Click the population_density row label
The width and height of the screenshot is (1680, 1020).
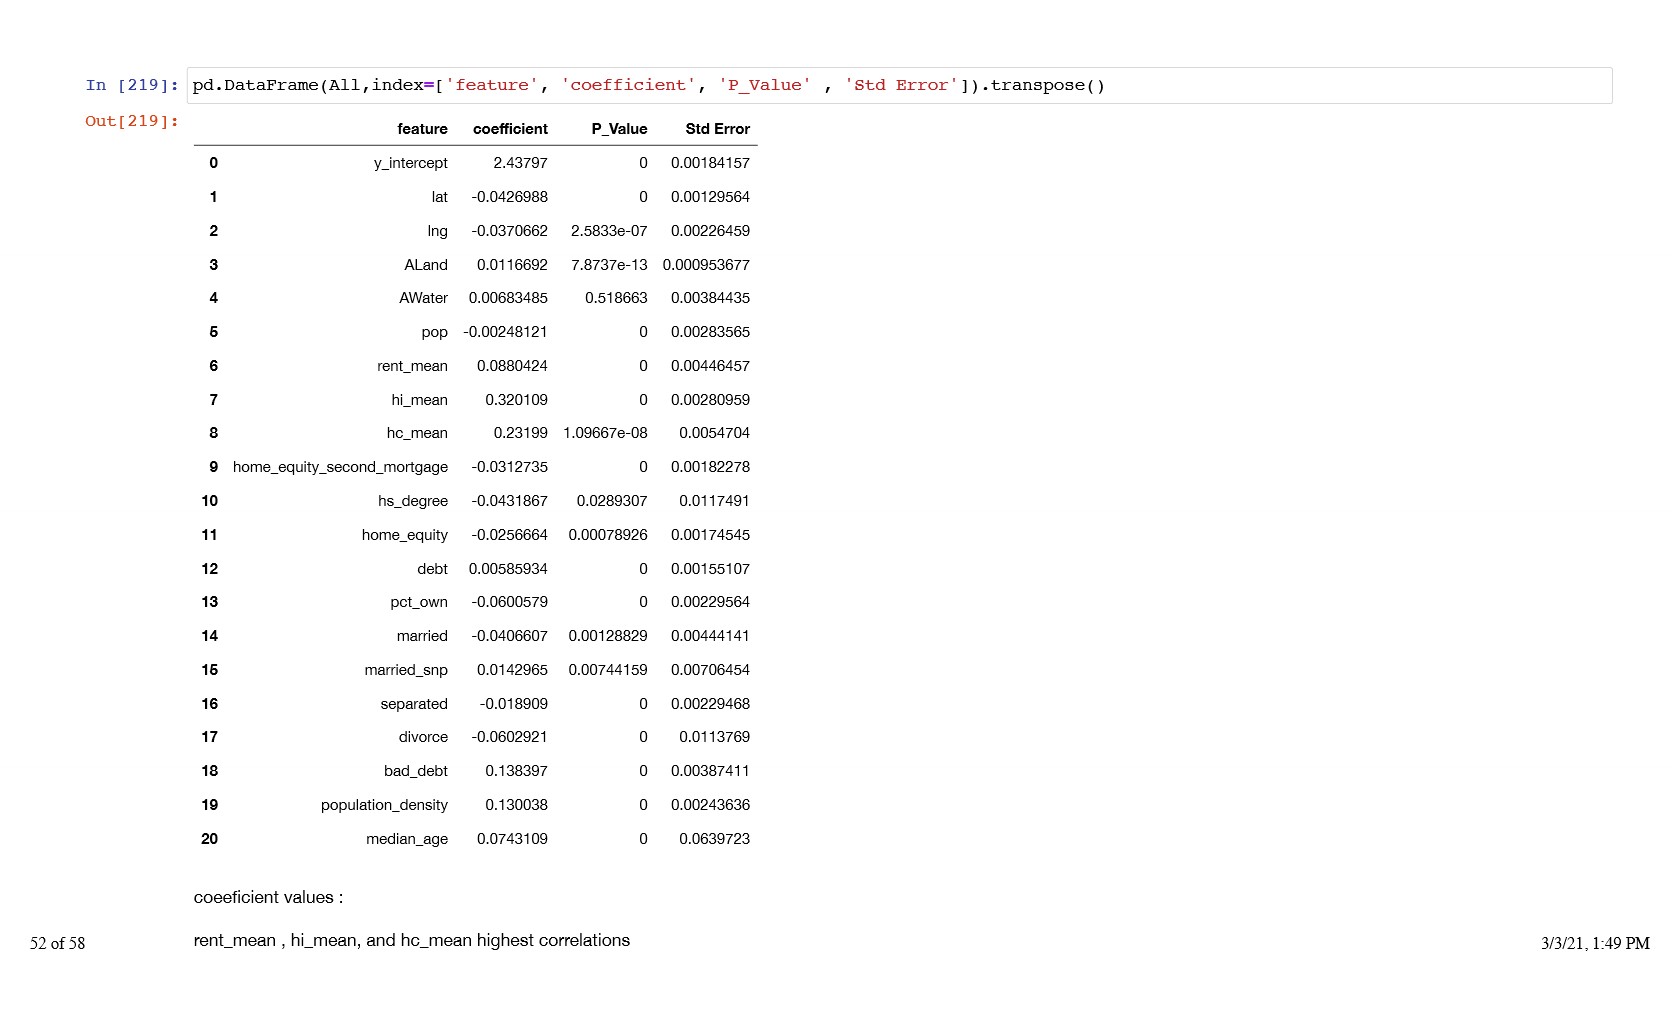384,805
